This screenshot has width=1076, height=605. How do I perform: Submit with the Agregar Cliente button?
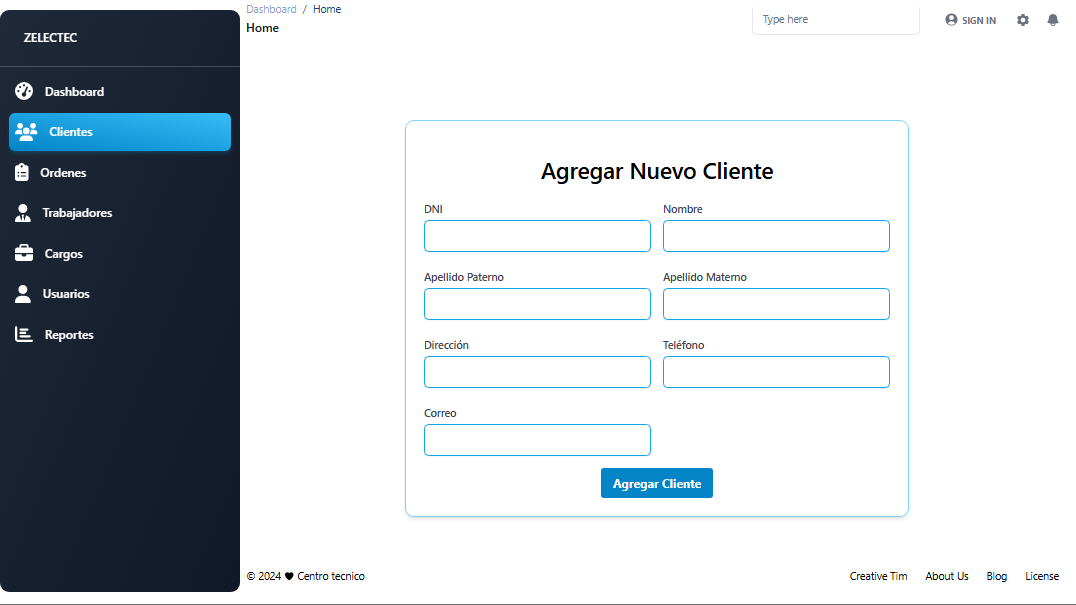(x=657, y=483)
